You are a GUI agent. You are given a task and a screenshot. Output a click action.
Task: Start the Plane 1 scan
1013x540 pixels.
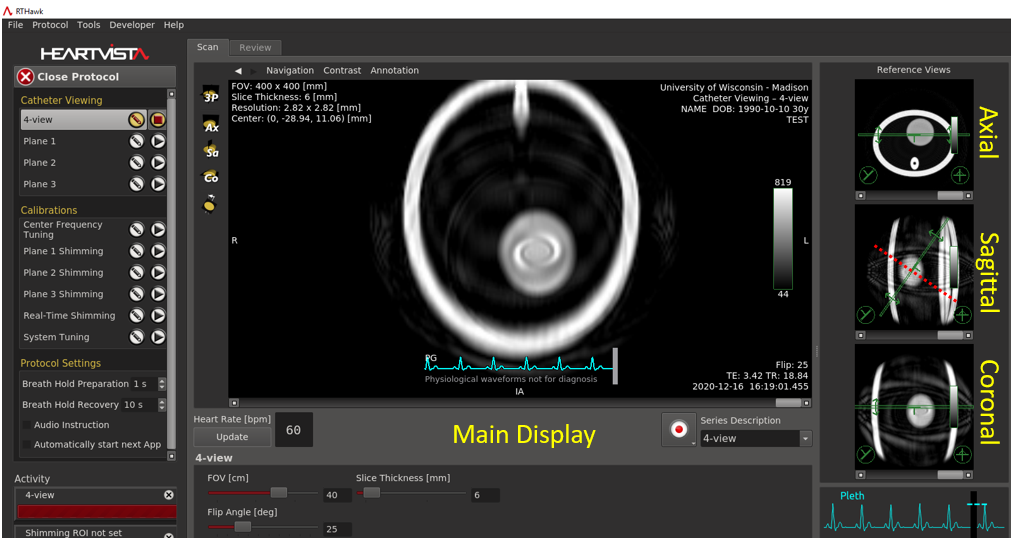click(158, 142)
